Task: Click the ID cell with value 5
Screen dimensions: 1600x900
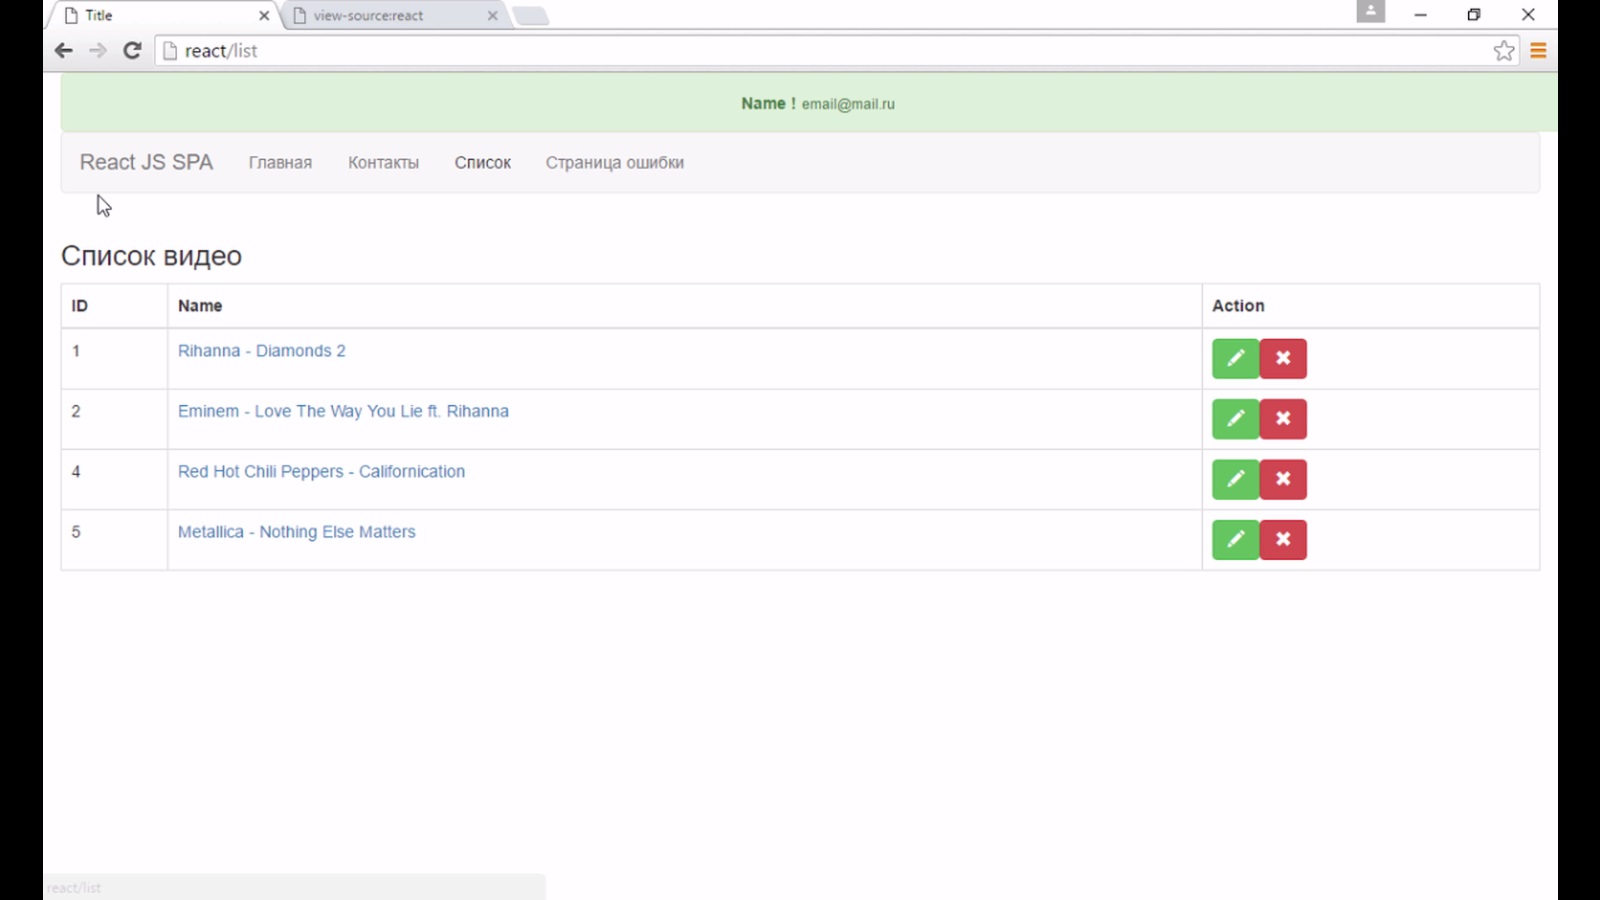Action: point(114,540)
